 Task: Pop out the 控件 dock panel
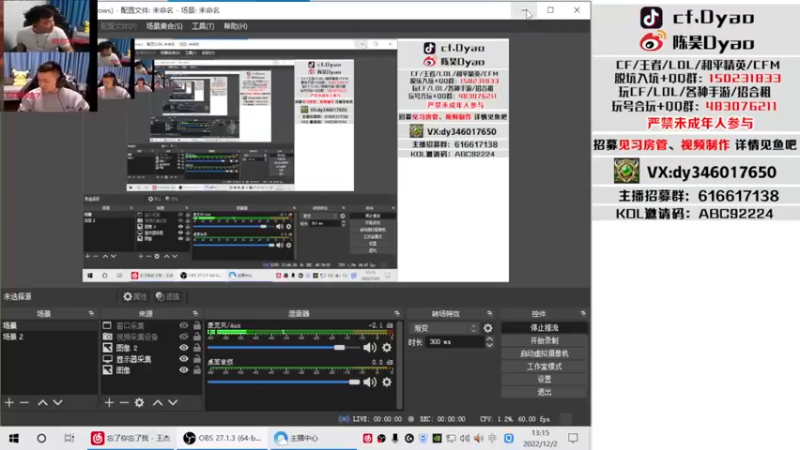click(583, 313)
